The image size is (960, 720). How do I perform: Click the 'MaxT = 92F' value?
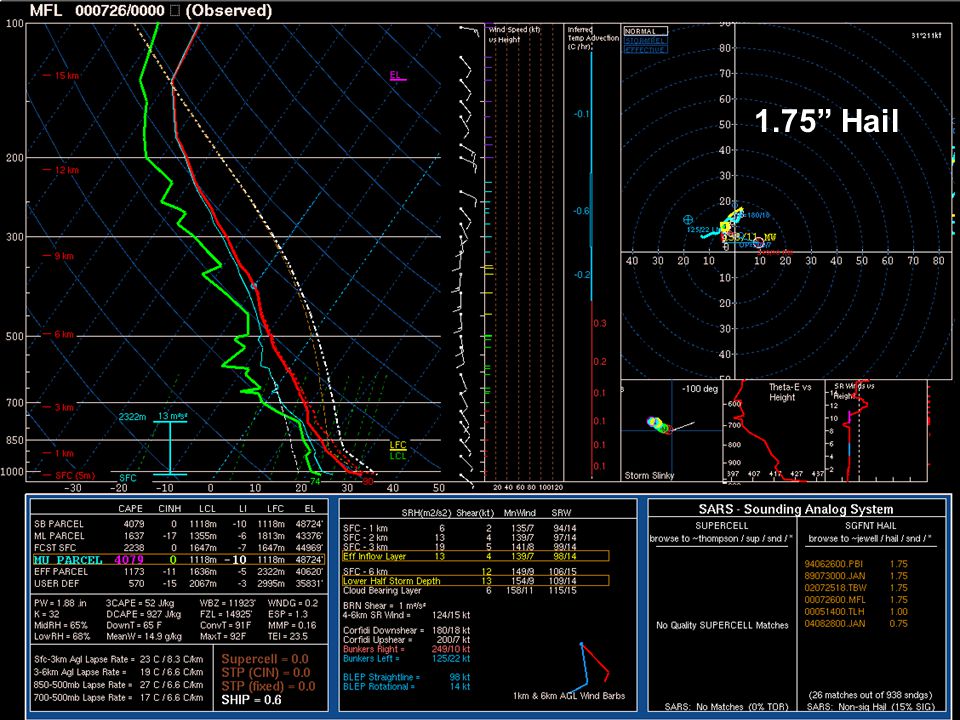coord(226,636)
